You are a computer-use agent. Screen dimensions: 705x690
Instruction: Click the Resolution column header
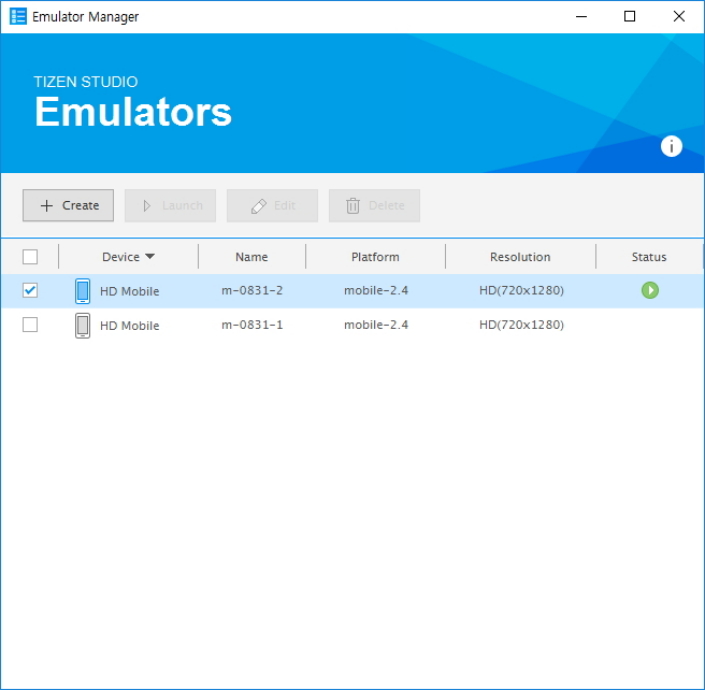click(520, 257)
